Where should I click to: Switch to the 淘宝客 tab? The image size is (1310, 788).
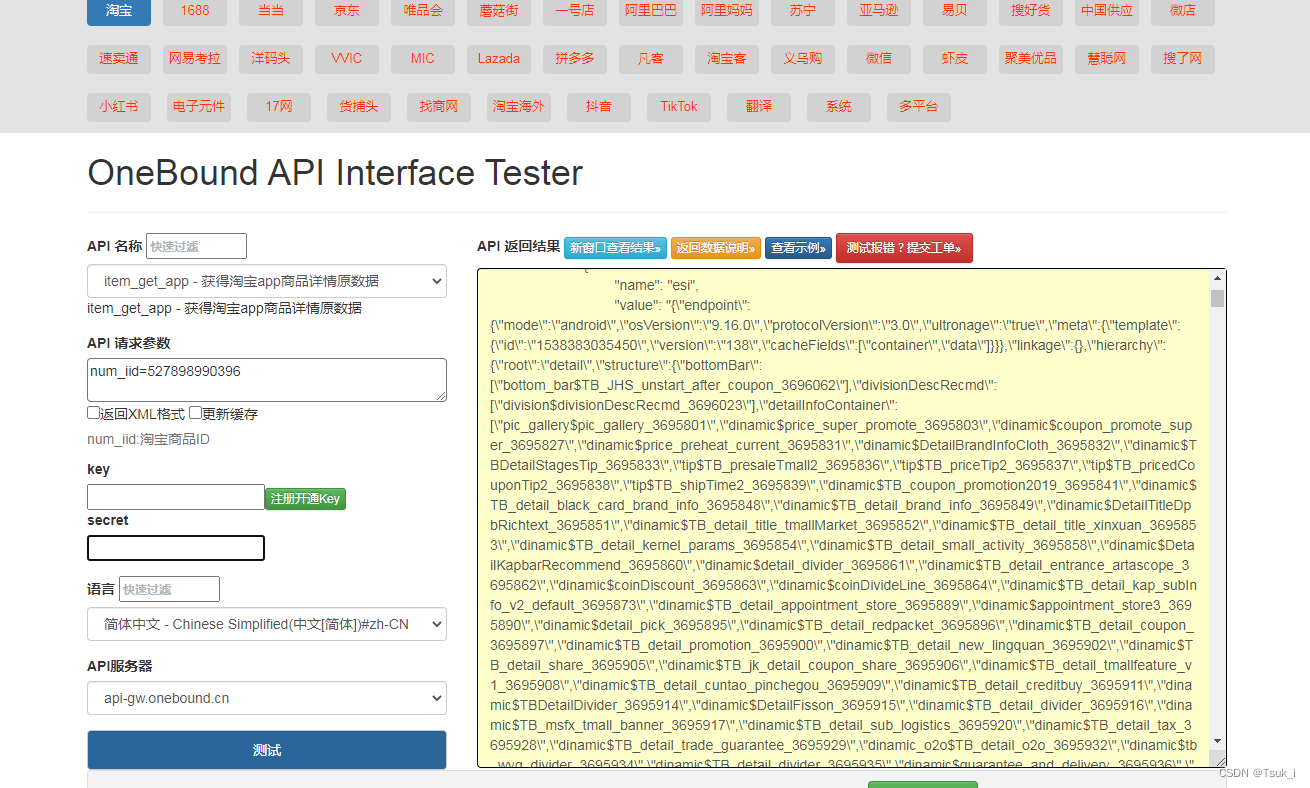pos(727,59)
